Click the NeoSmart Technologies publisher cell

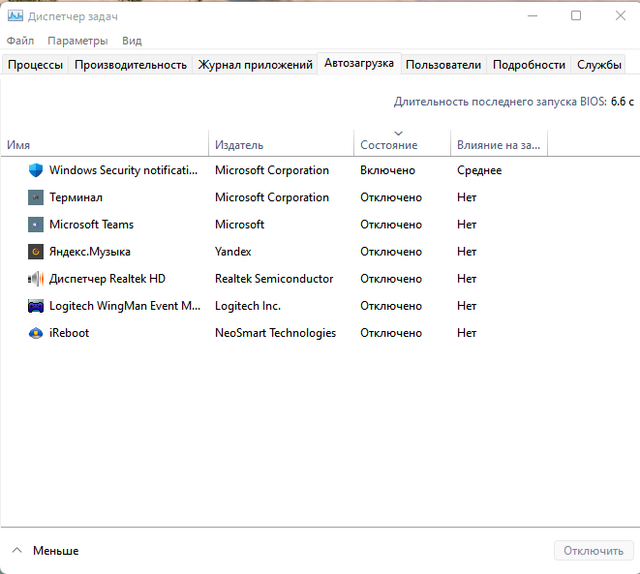(x=276, y=333)
